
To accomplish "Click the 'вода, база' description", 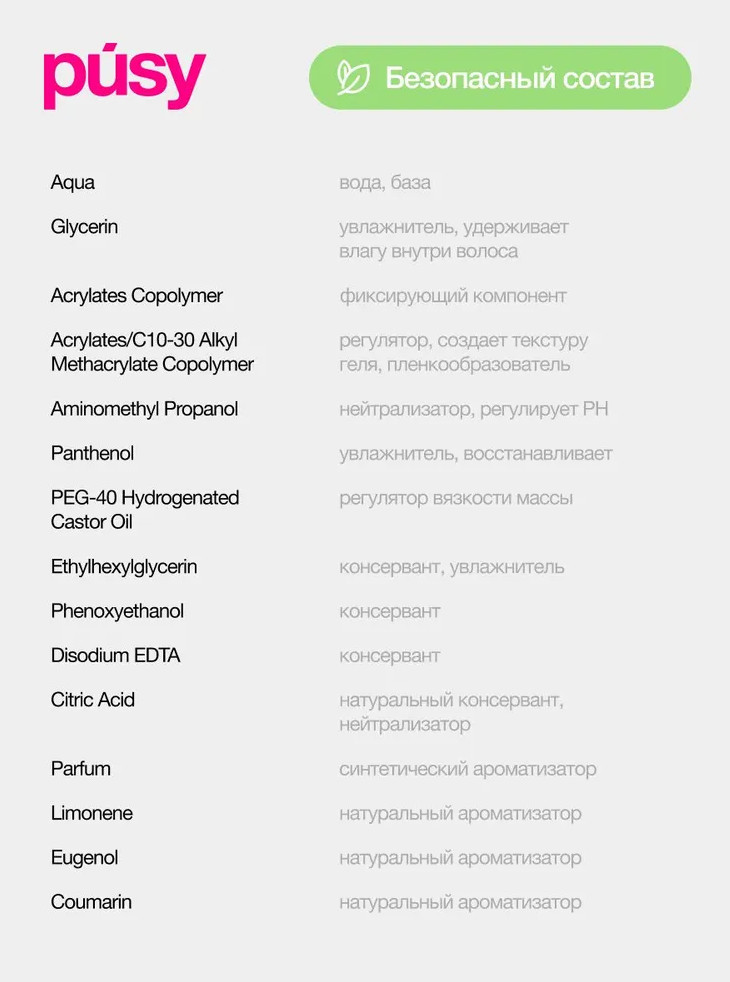I will tap(385, 183).
